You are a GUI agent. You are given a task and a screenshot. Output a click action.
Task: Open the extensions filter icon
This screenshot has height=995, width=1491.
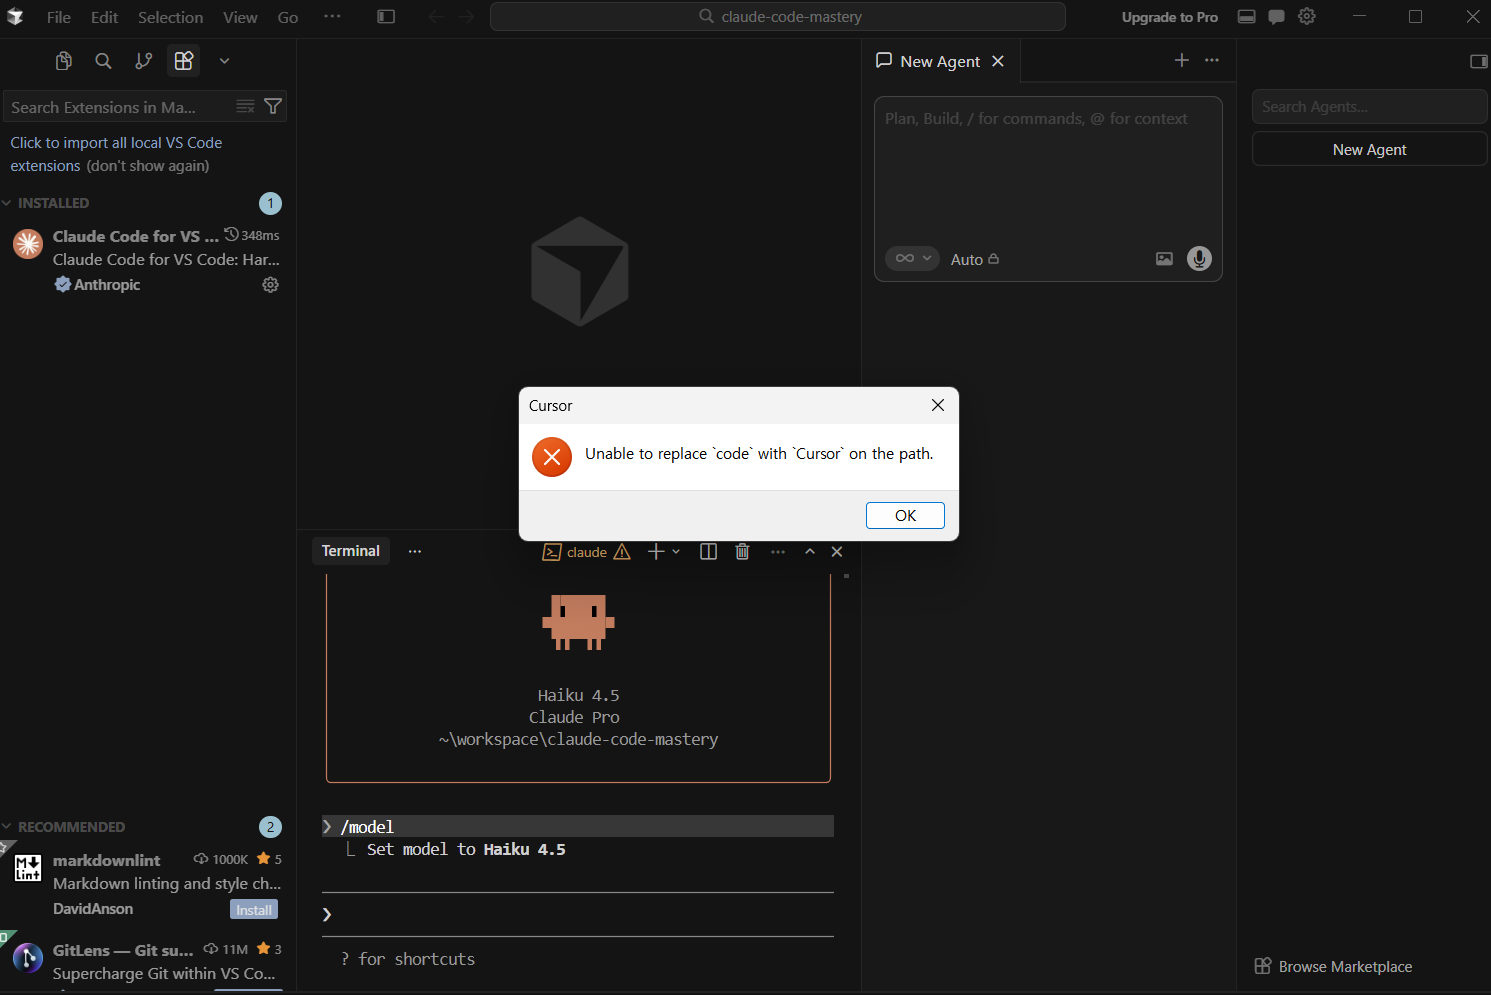coord(273,106)
